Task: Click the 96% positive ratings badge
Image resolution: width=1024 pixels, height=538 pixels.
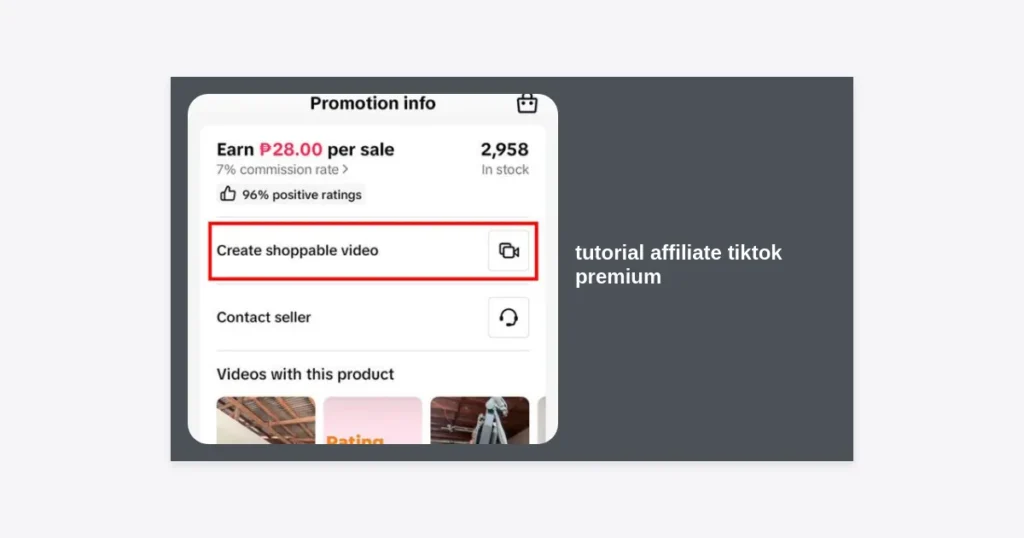Action: tap(291, 195)
